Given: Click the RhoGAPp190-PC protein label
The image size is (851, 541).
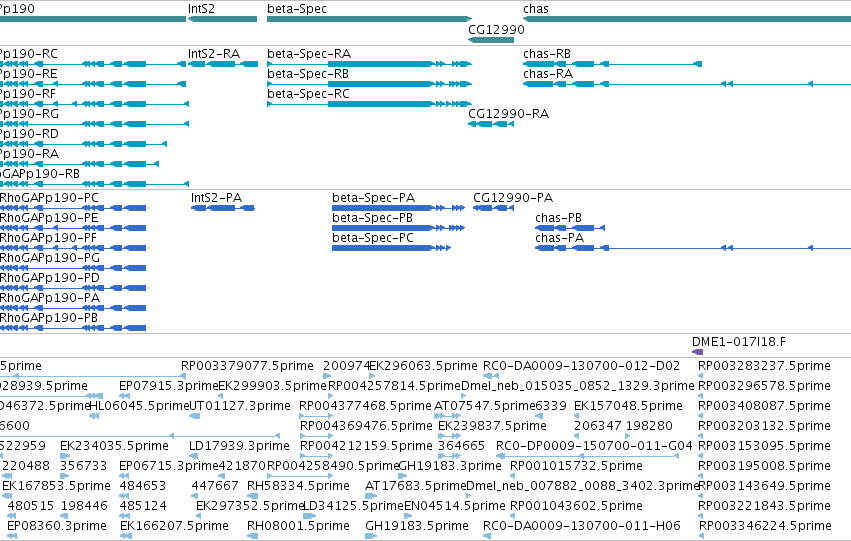Looking at the screenshot, I should [49, 198].
